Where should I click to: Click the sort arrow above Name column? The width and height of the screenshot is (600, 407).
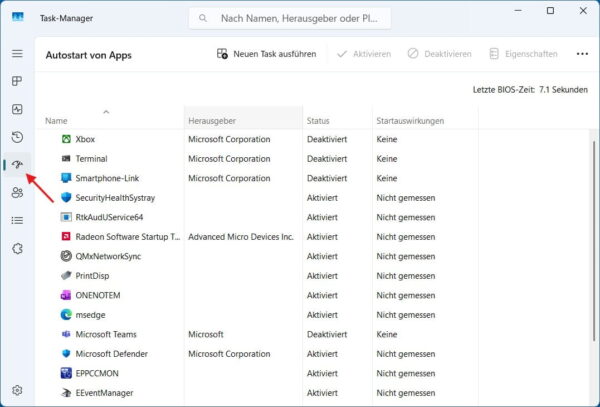pos(106,112)
